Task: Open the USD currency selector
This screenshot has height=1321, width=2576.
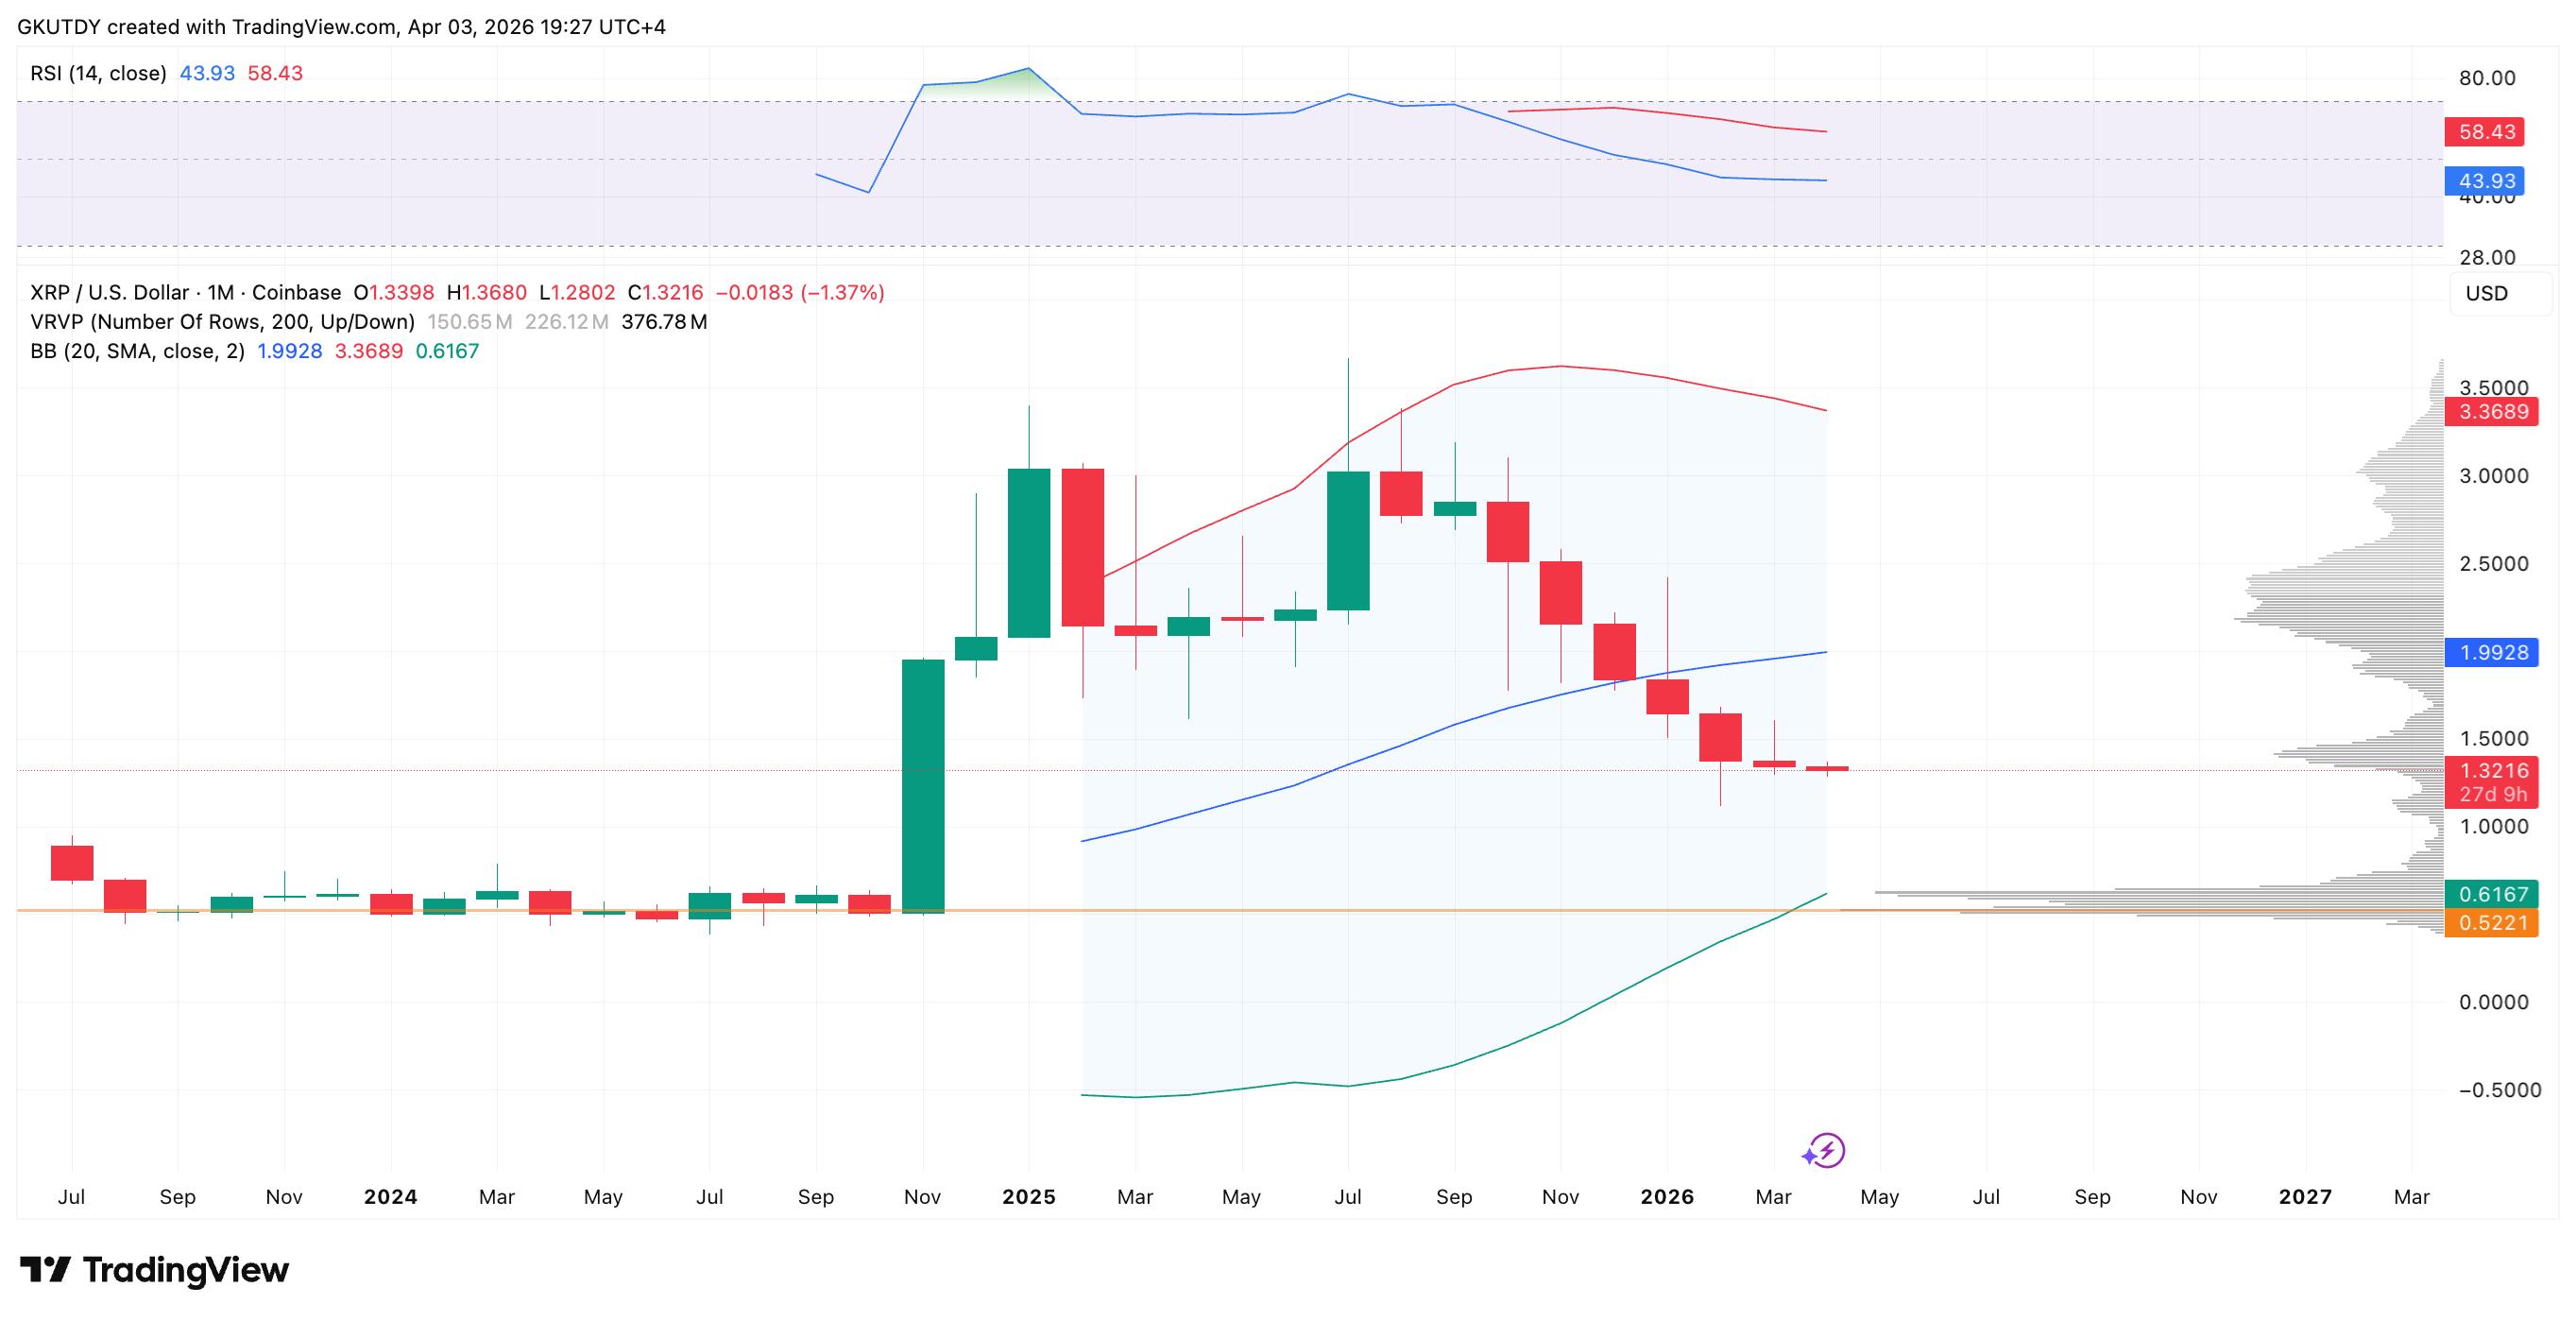Action: point(2486,293)
